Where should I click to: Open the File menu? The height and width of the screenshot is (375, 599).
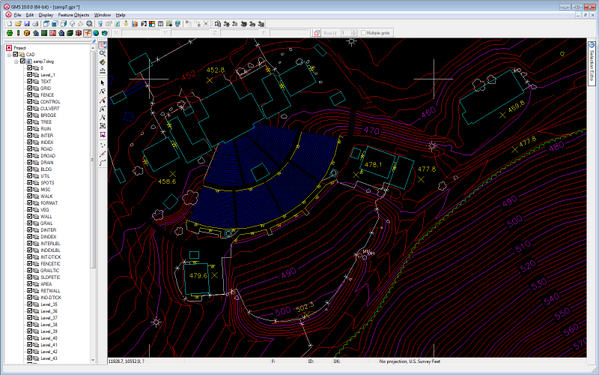click(17, 15)
